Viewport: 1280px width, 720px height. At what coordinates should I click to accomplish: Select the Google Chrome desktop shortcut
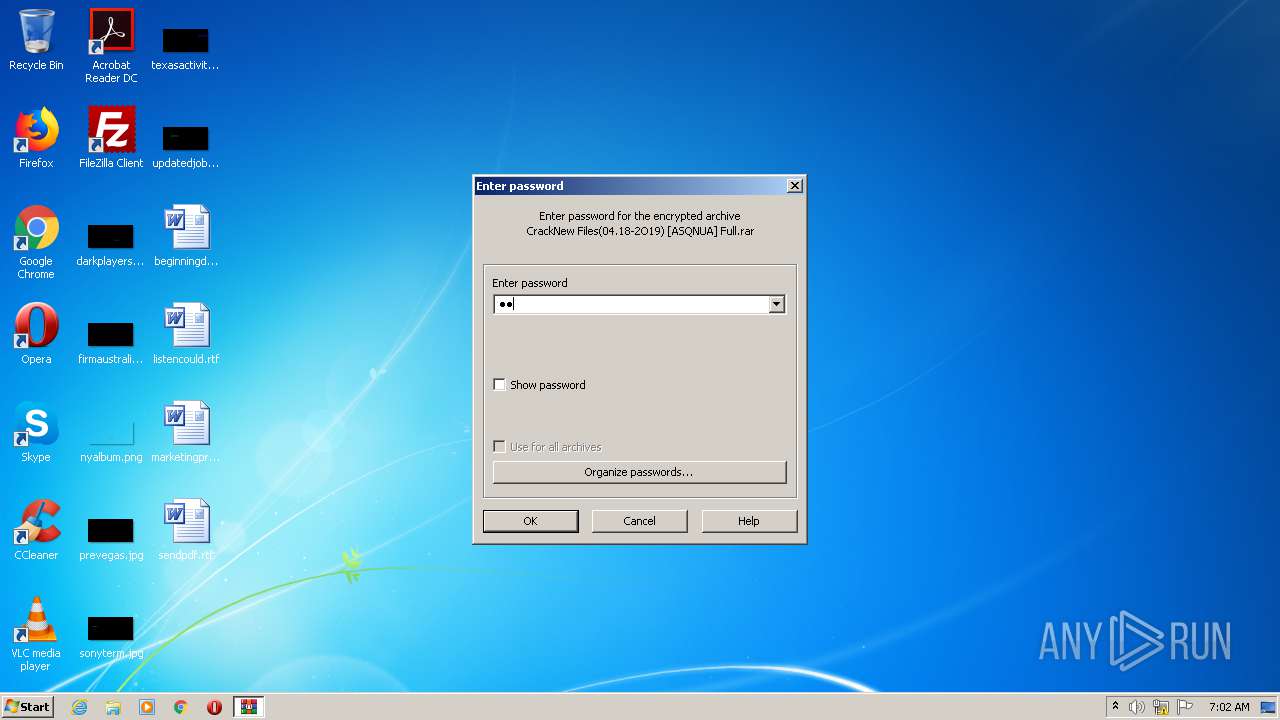click(36, 243)
